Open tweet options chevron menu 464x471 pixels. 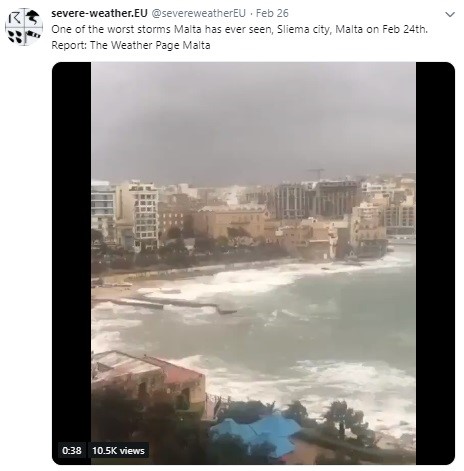click(450, 14)
